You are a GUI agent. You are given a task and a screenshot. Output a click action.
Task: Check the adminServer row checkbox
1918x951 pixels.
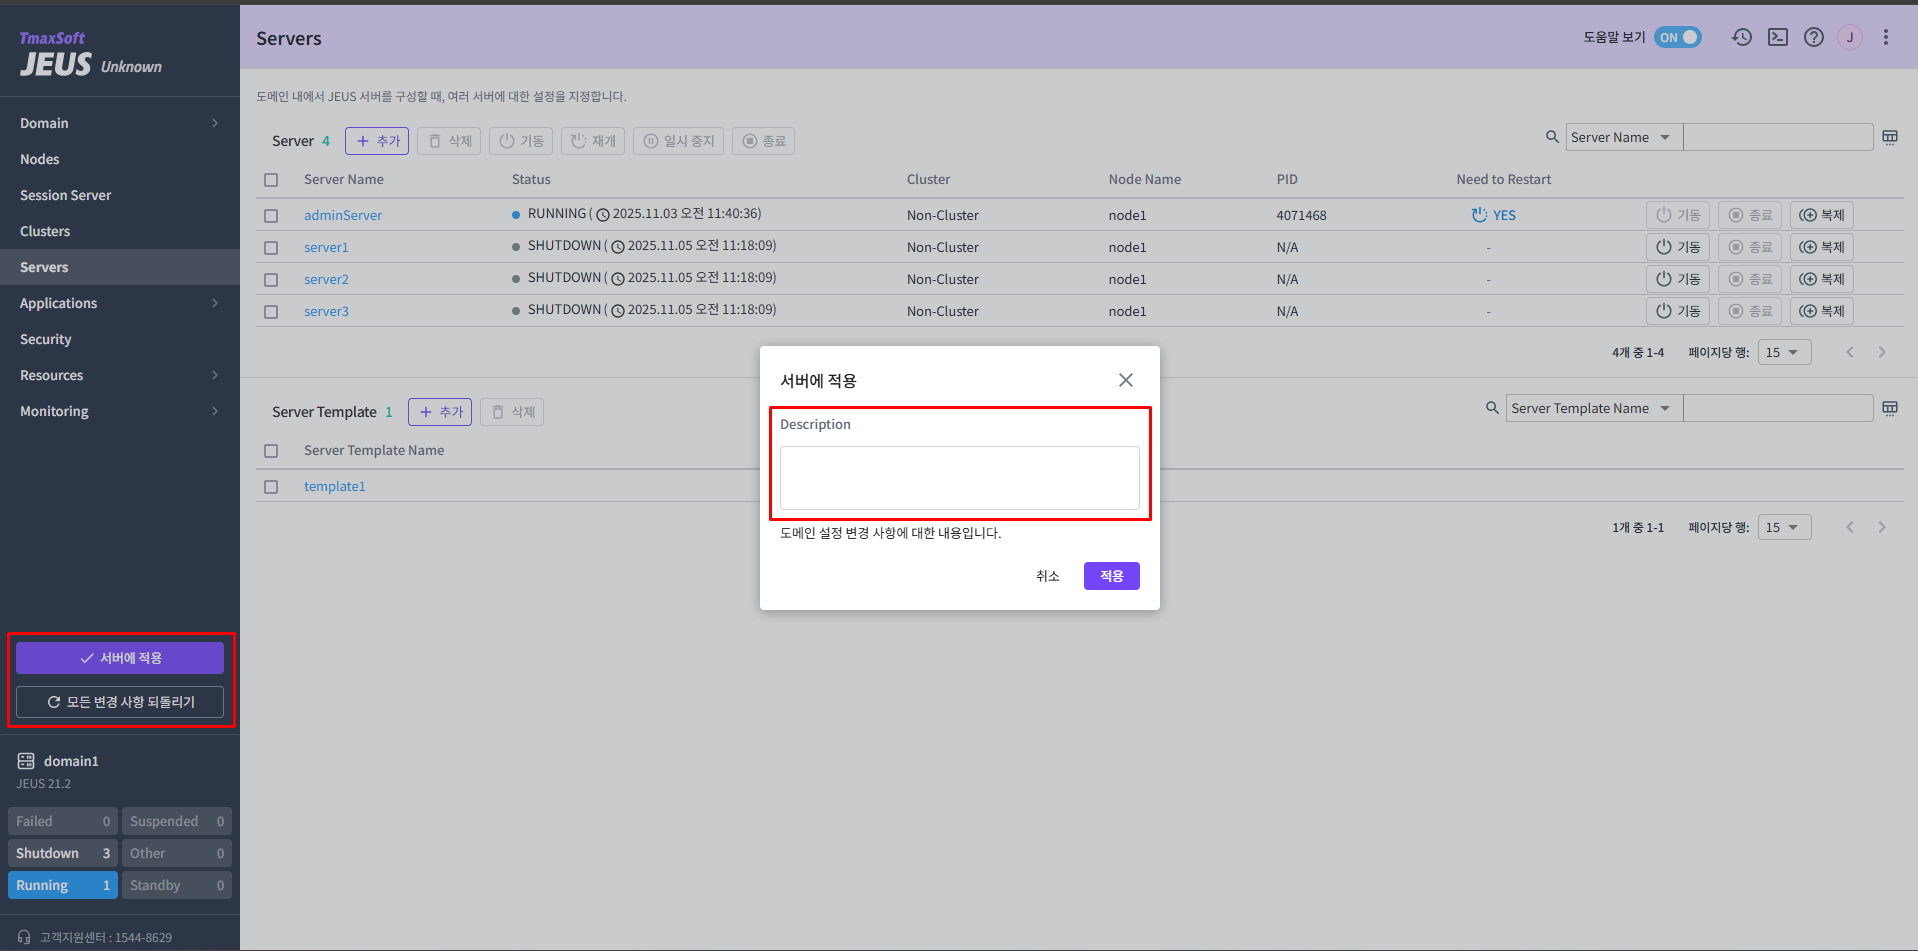271,215
